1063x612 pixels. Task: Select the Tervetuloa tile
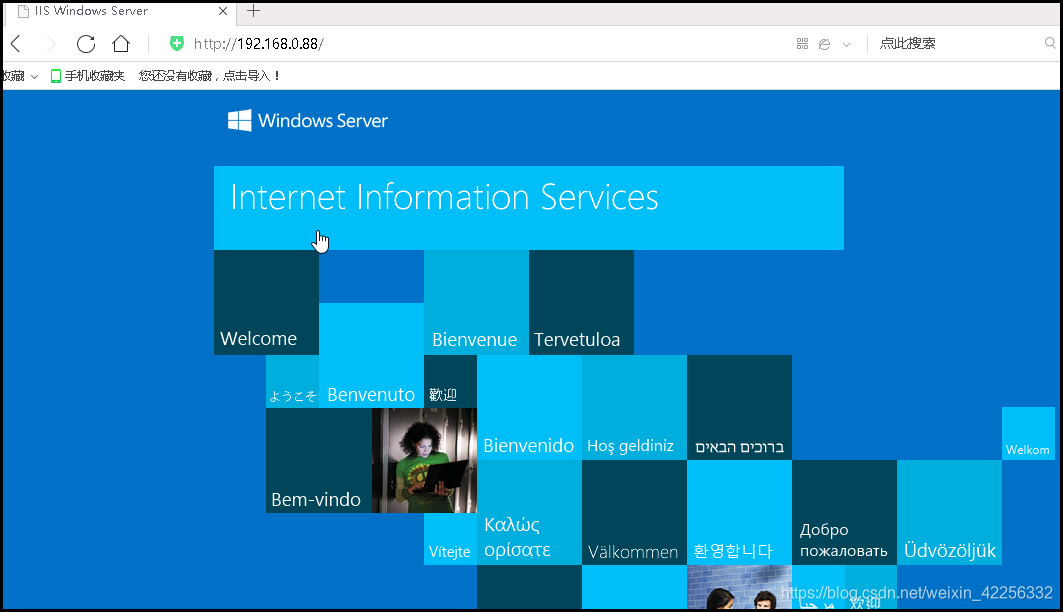pos(582,302)
